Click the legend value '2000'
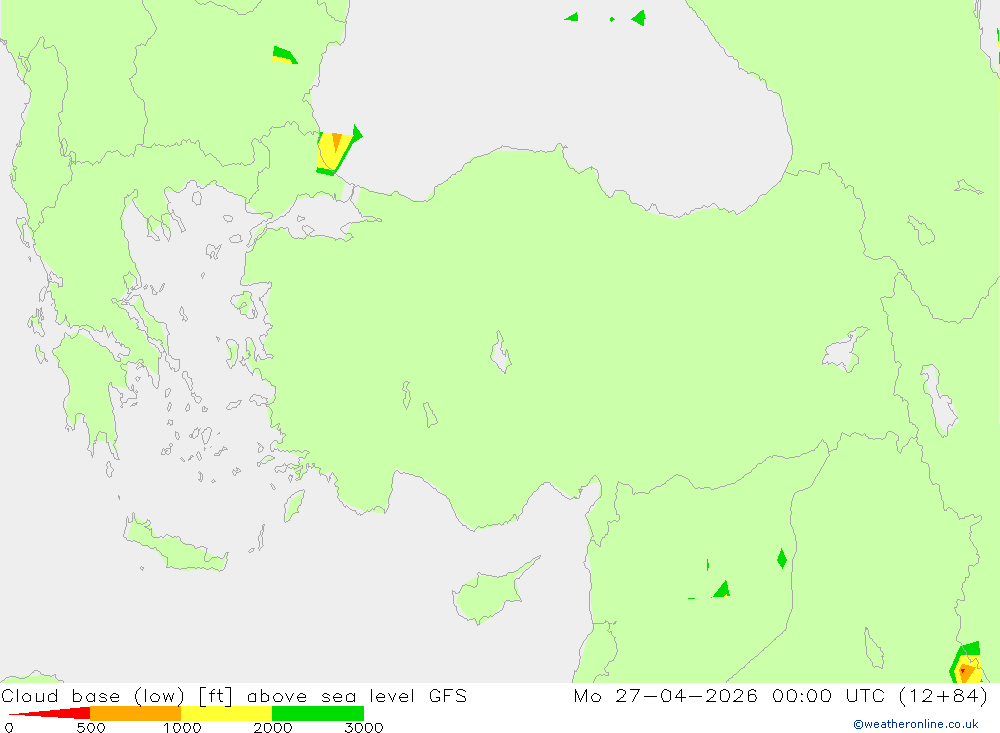The height and width of the screenshot is (733, 1000). click(273, 727)
